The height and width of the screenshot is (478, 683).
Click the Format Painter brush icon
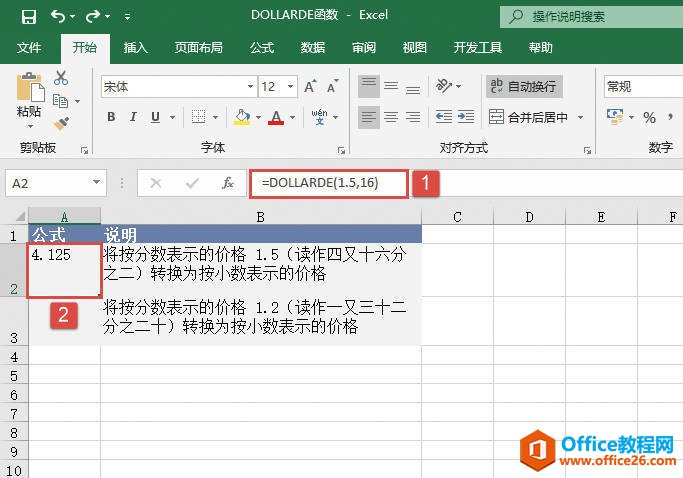pos(61,123)
